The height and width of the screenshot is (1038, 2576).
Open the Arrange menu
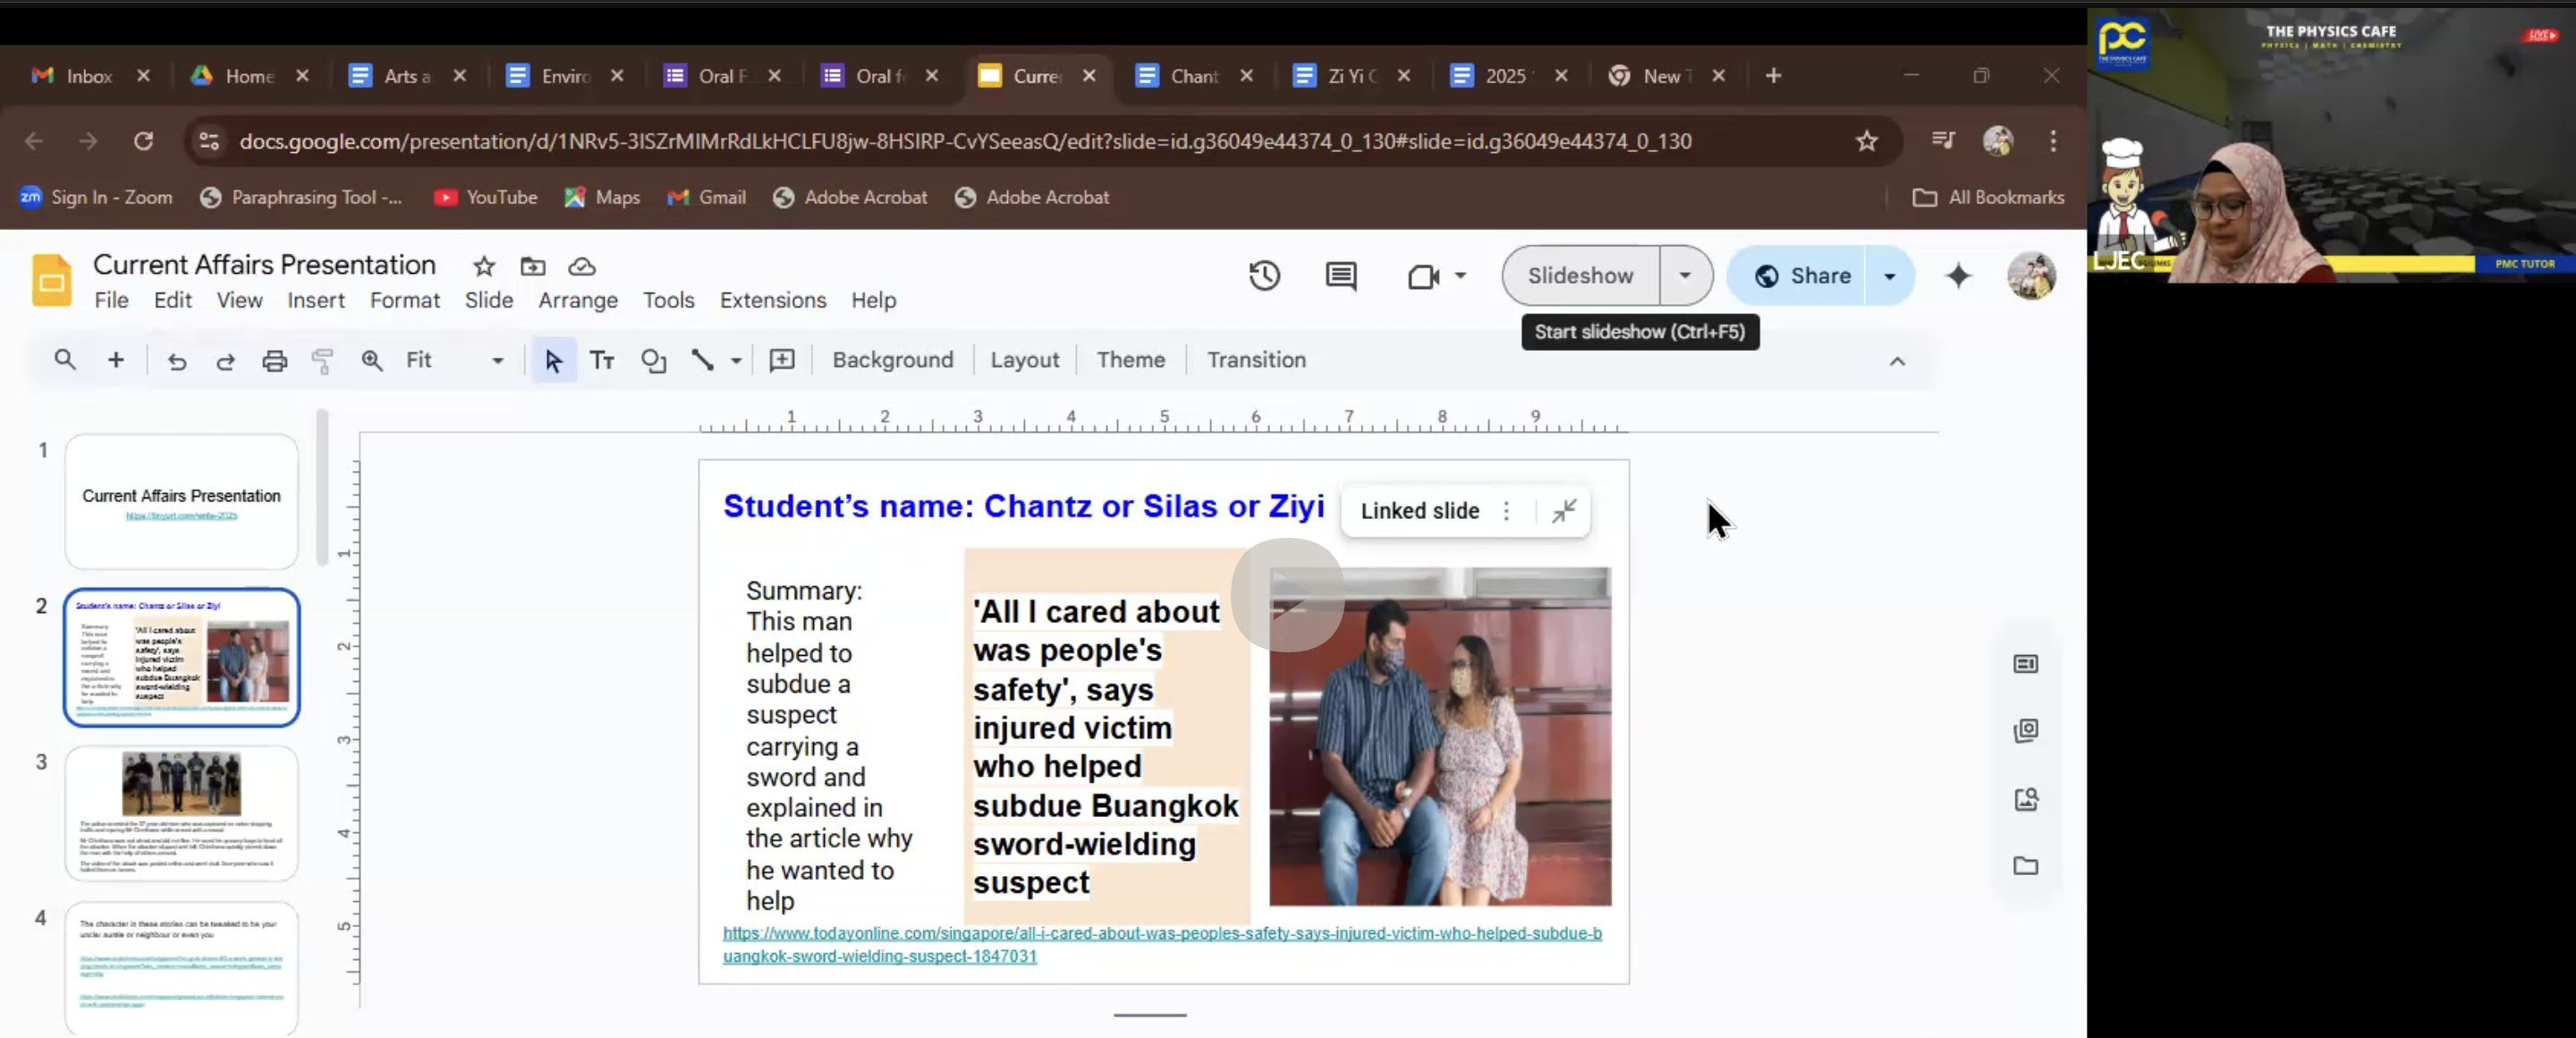pyautogui.click(x=578, y=300)
